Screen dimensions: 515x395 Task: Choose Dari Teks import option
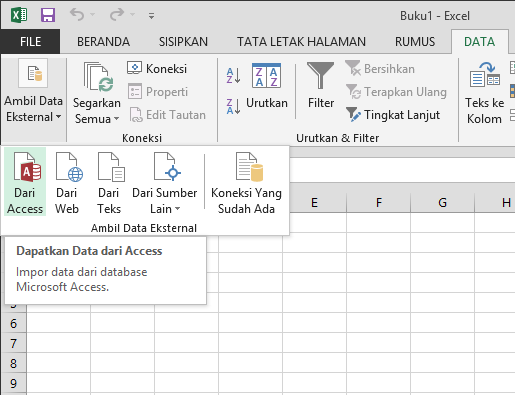109,182
